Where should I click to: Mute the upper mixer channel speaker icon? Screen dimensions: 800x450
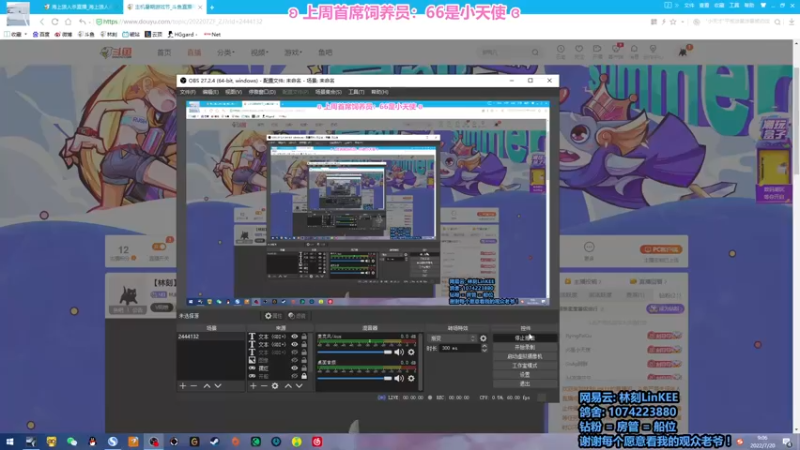click(399, 352)
